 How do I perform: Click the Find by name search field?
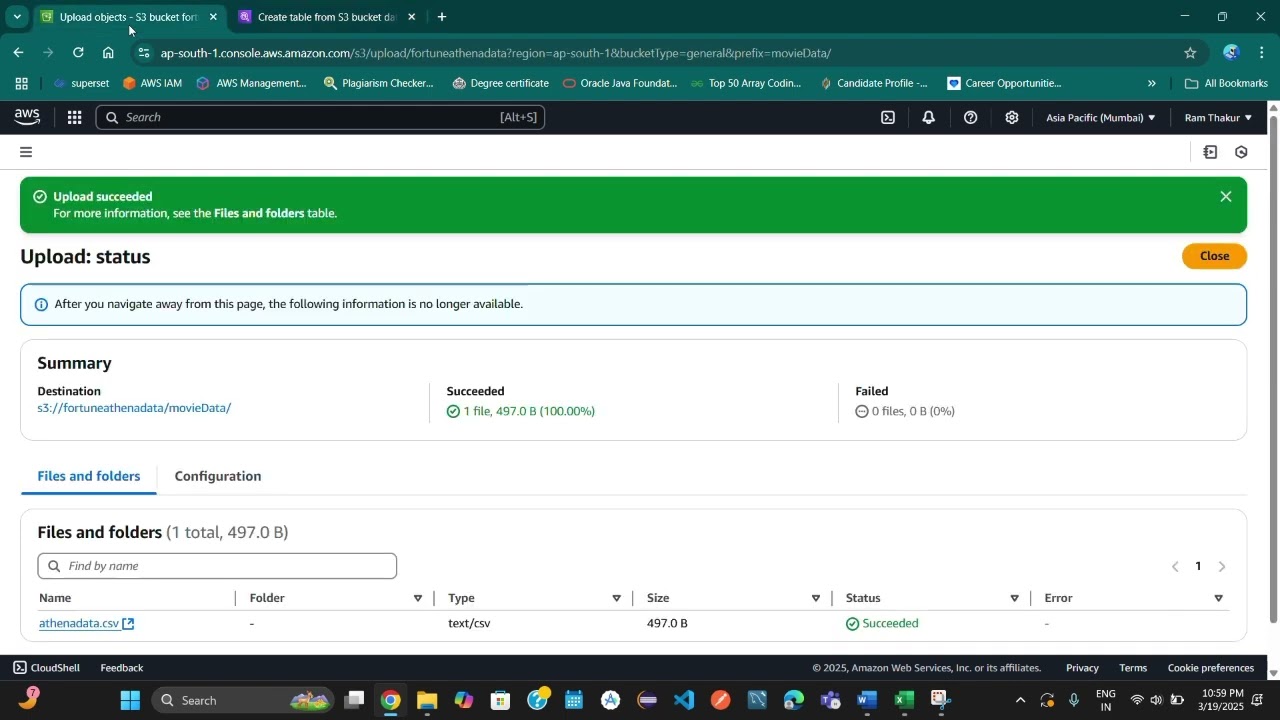(x=217, y=566)
